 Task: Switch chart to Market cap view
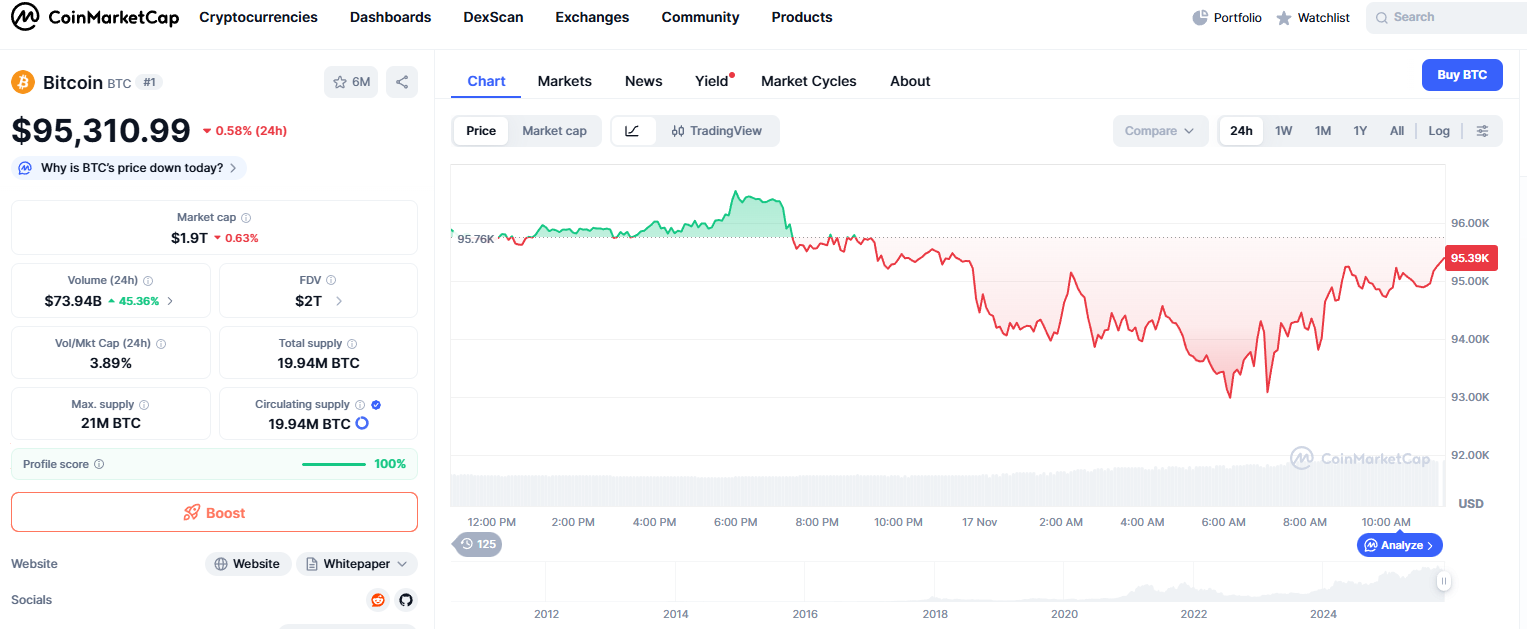(x=555, y=131)
